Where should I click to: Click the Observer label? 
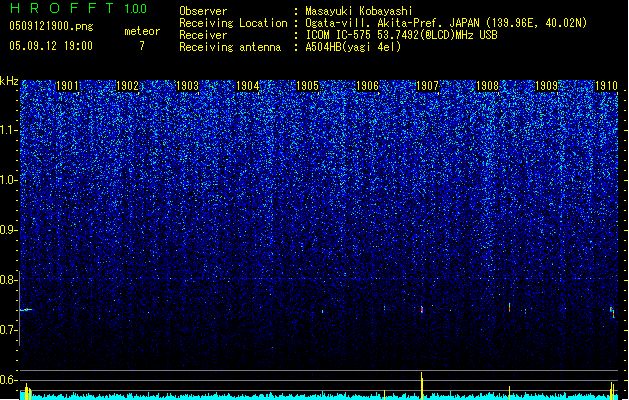tap(203, 11)
